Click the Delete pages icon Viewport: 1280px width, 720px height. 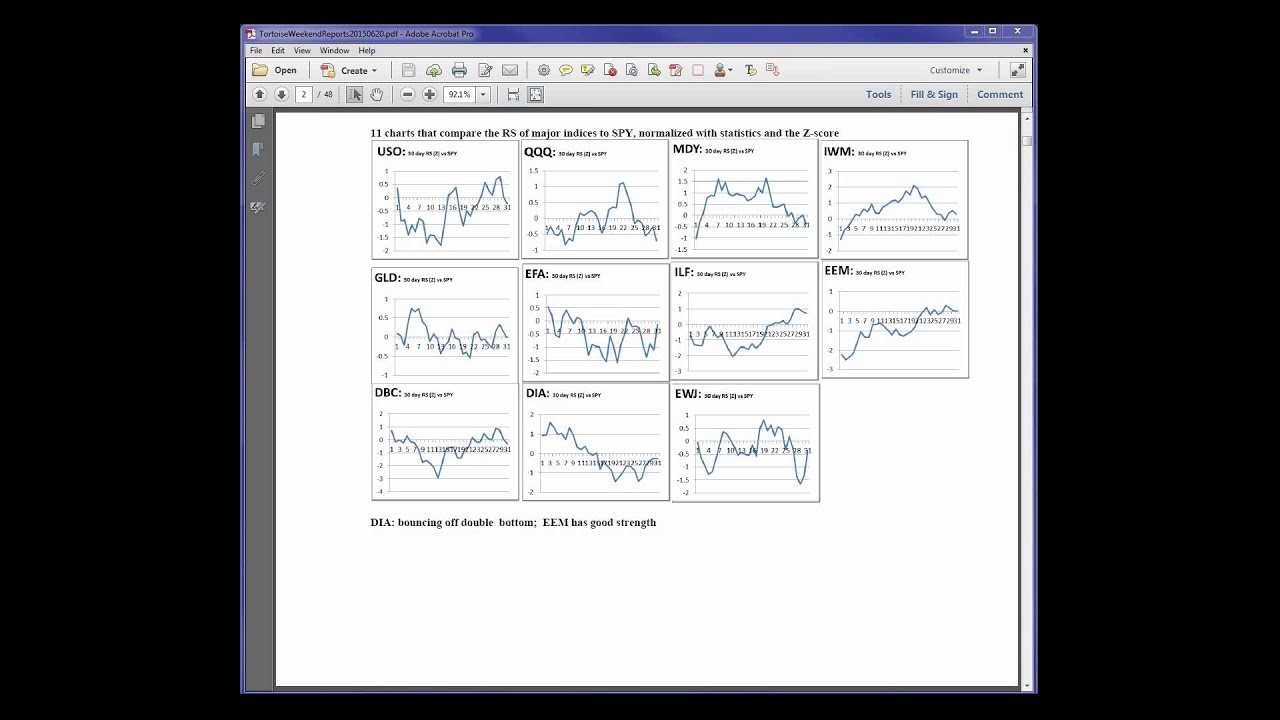point(610,70)
